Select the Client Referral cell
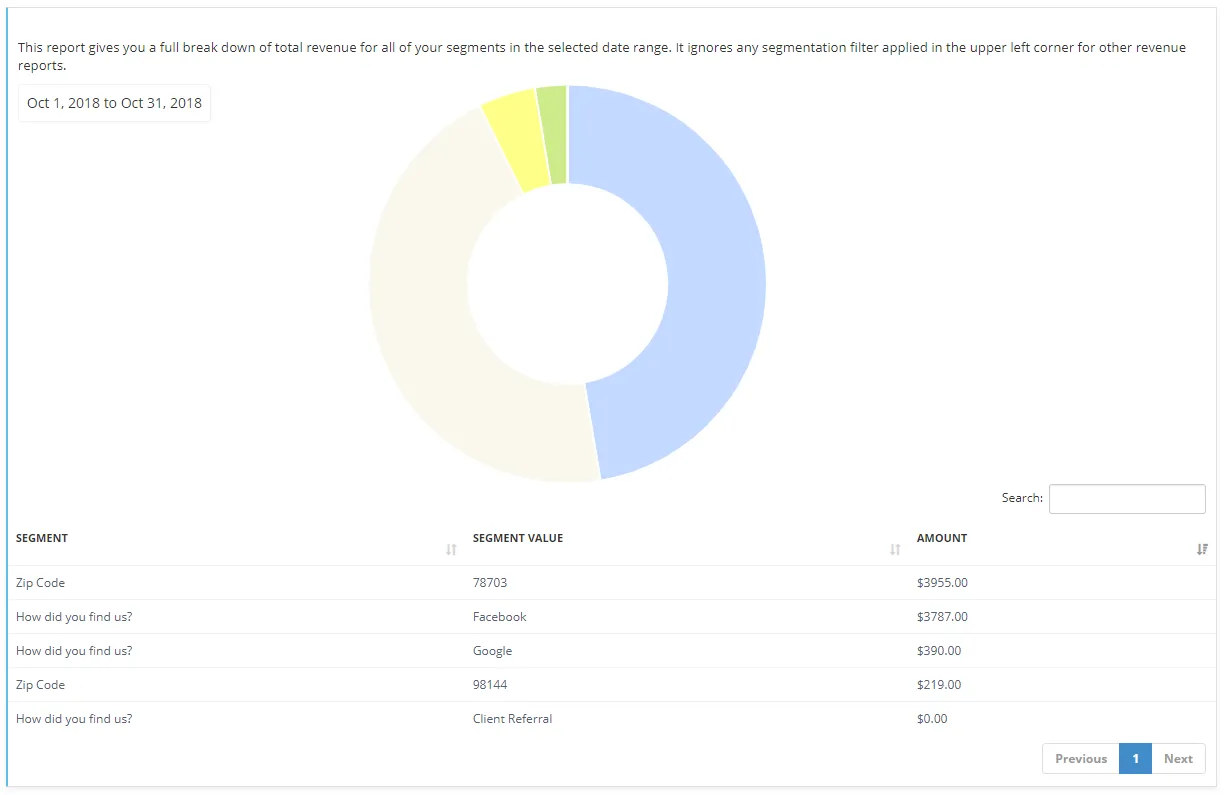The height and width of the screenshot is (795, 1226). pyautogui.click(x=512, y=719)
